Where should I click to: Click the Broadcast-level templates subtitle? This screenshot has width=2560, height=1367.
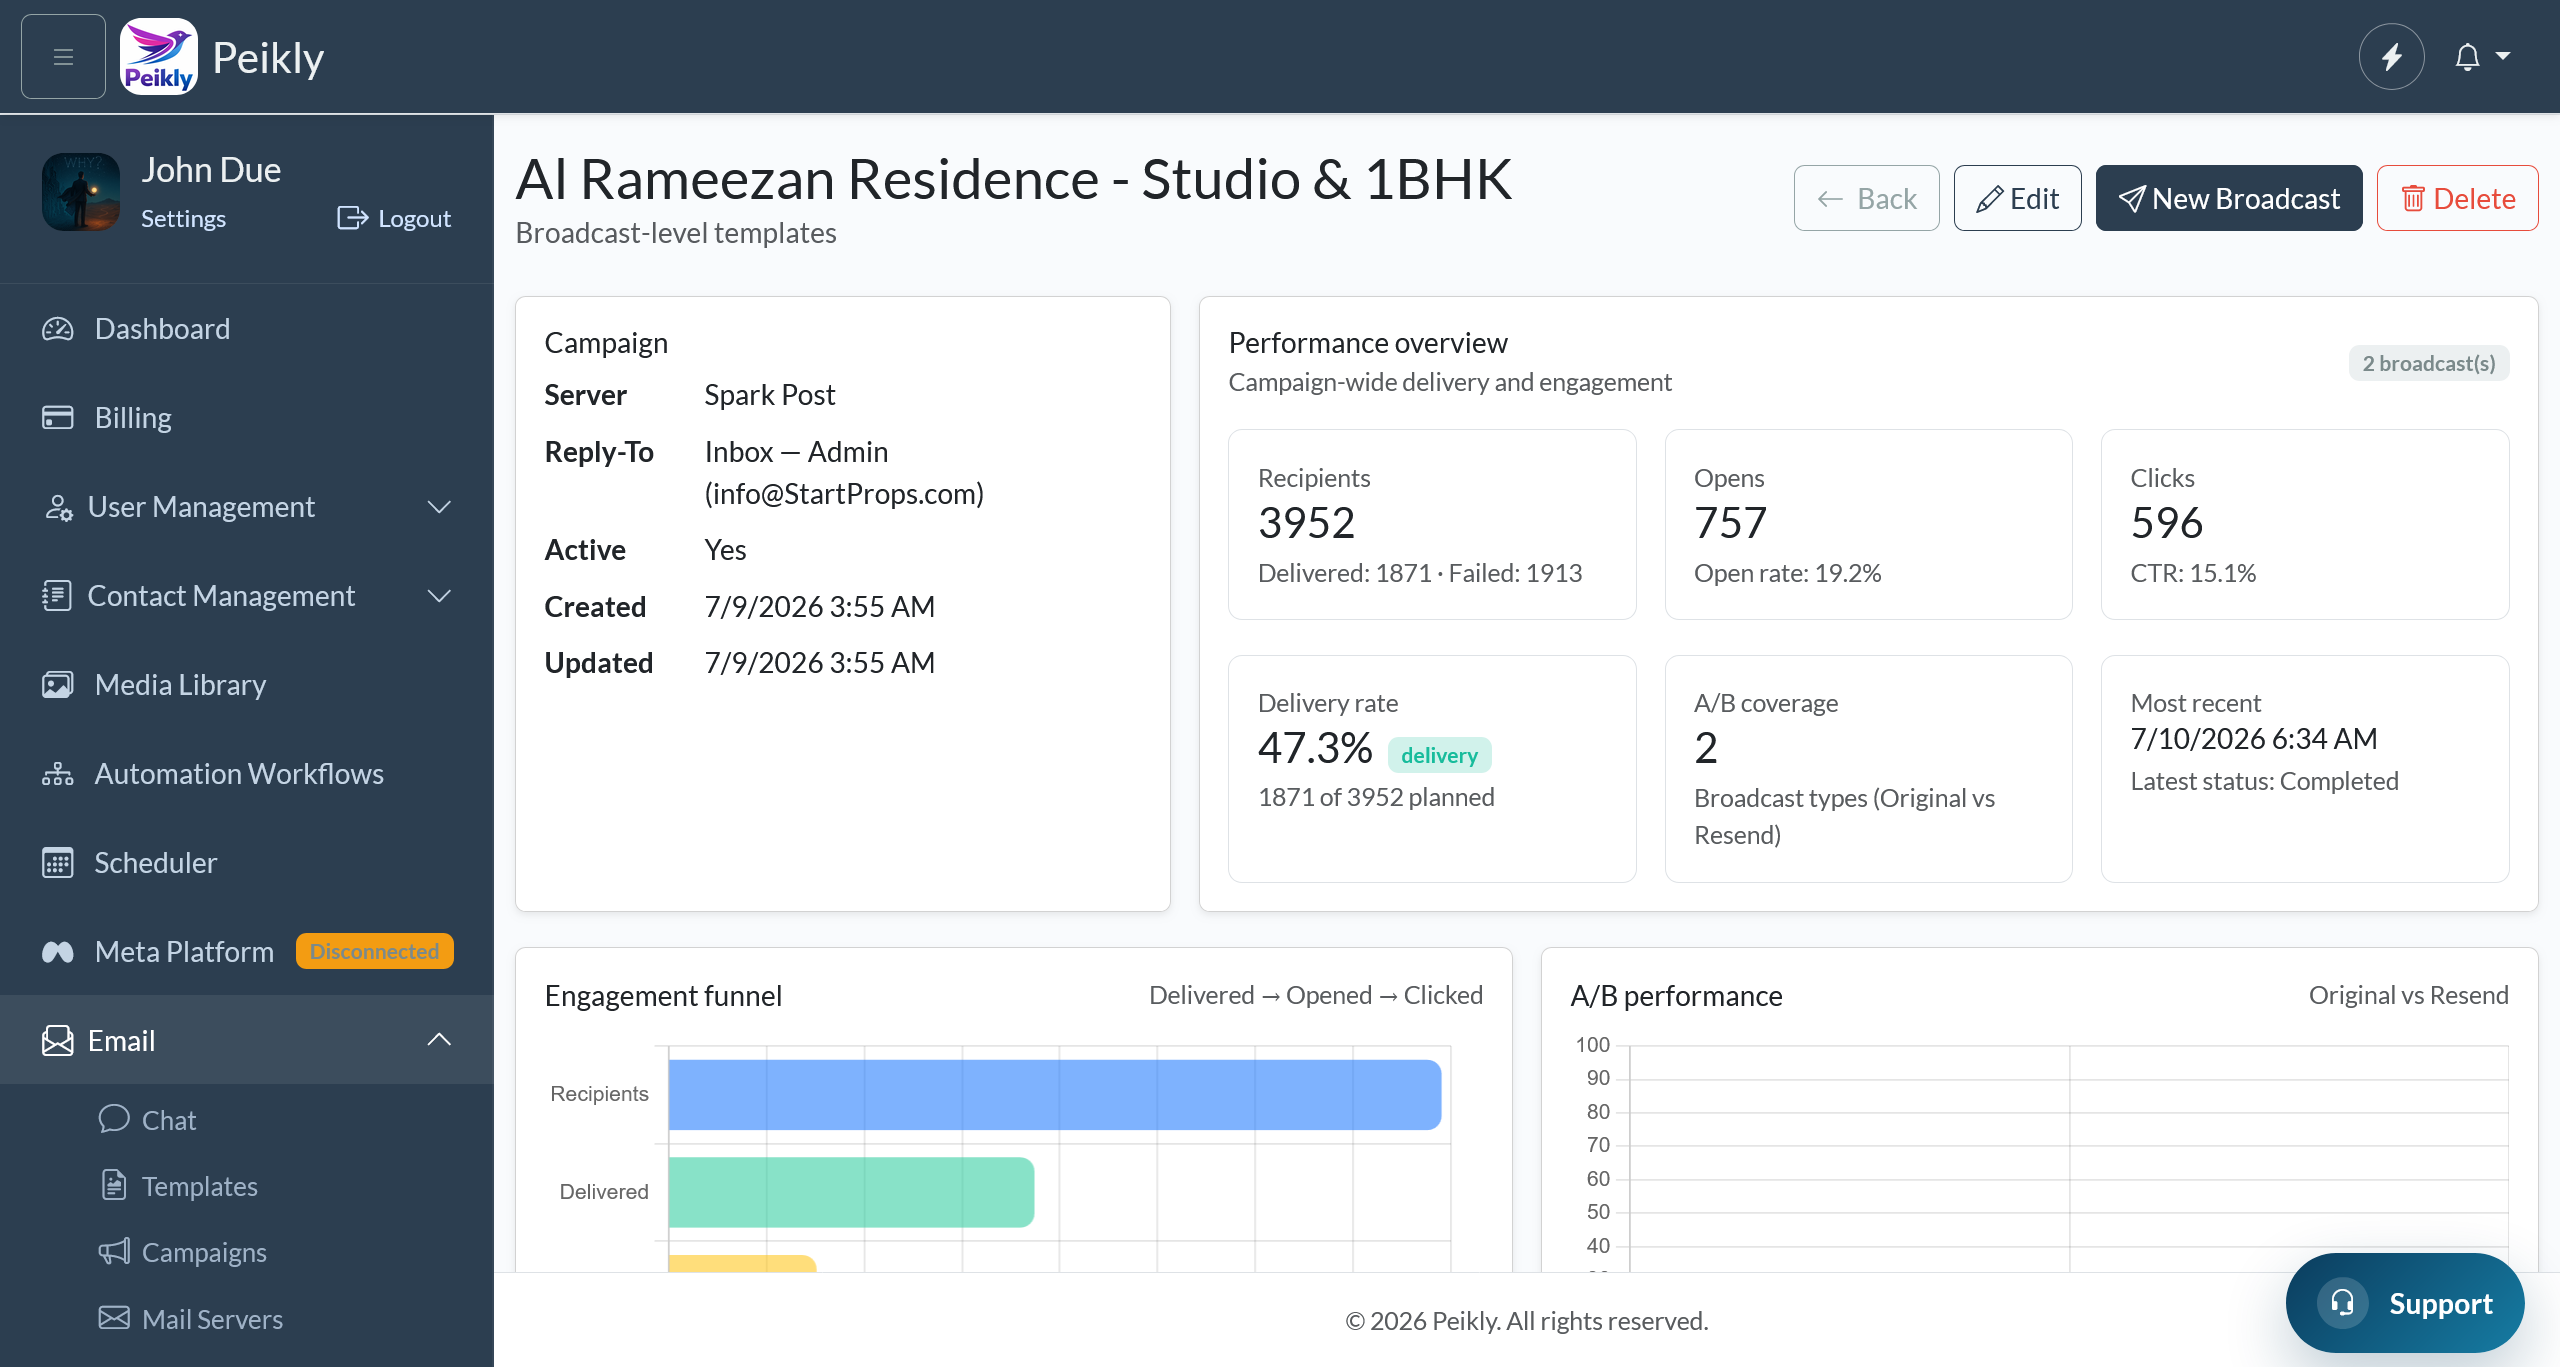[x=676, y=233]
